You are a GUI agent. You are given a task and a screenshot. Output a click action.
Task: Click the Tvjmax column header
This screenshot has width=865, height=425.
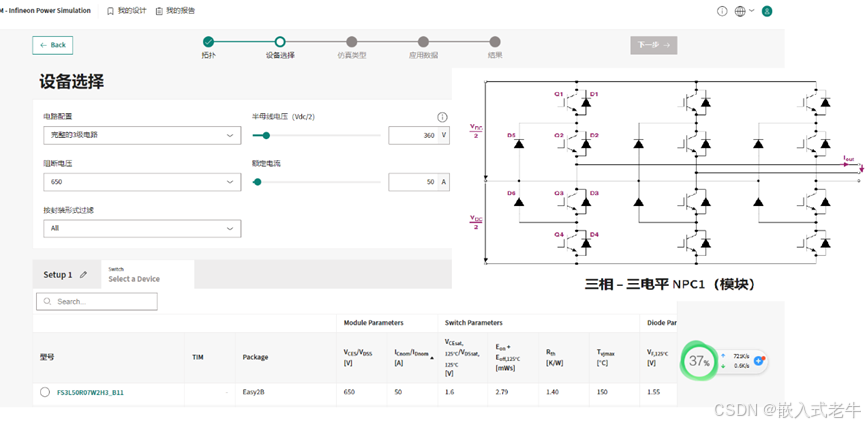pyautogui.click(x=605, y=357)
